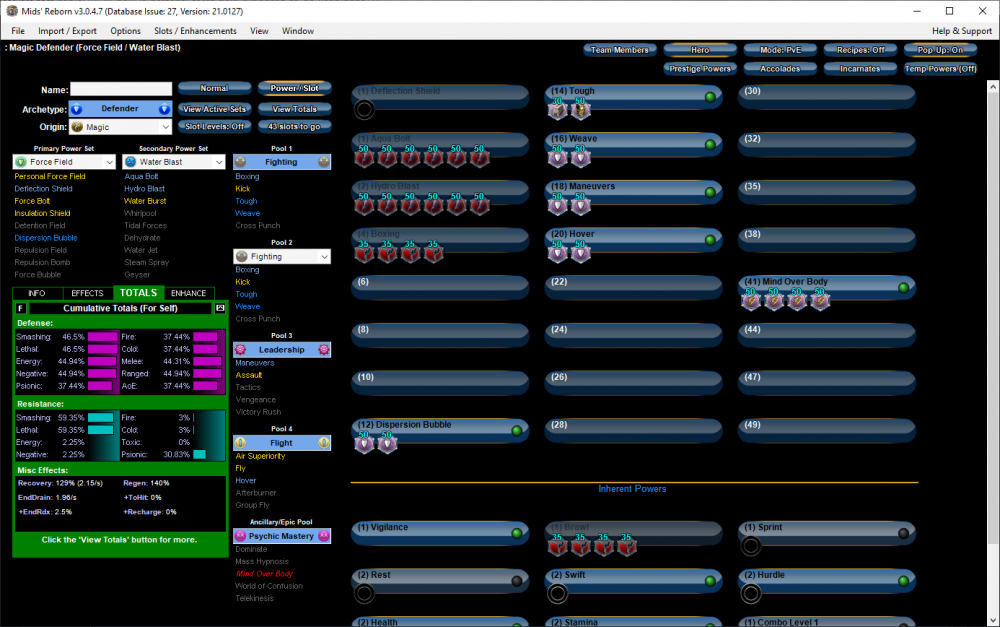The width and height of the screenshot is (1000, 627).
Task: Click the last enhancement icon under Mind Over Body
Action: pos(821,300)
